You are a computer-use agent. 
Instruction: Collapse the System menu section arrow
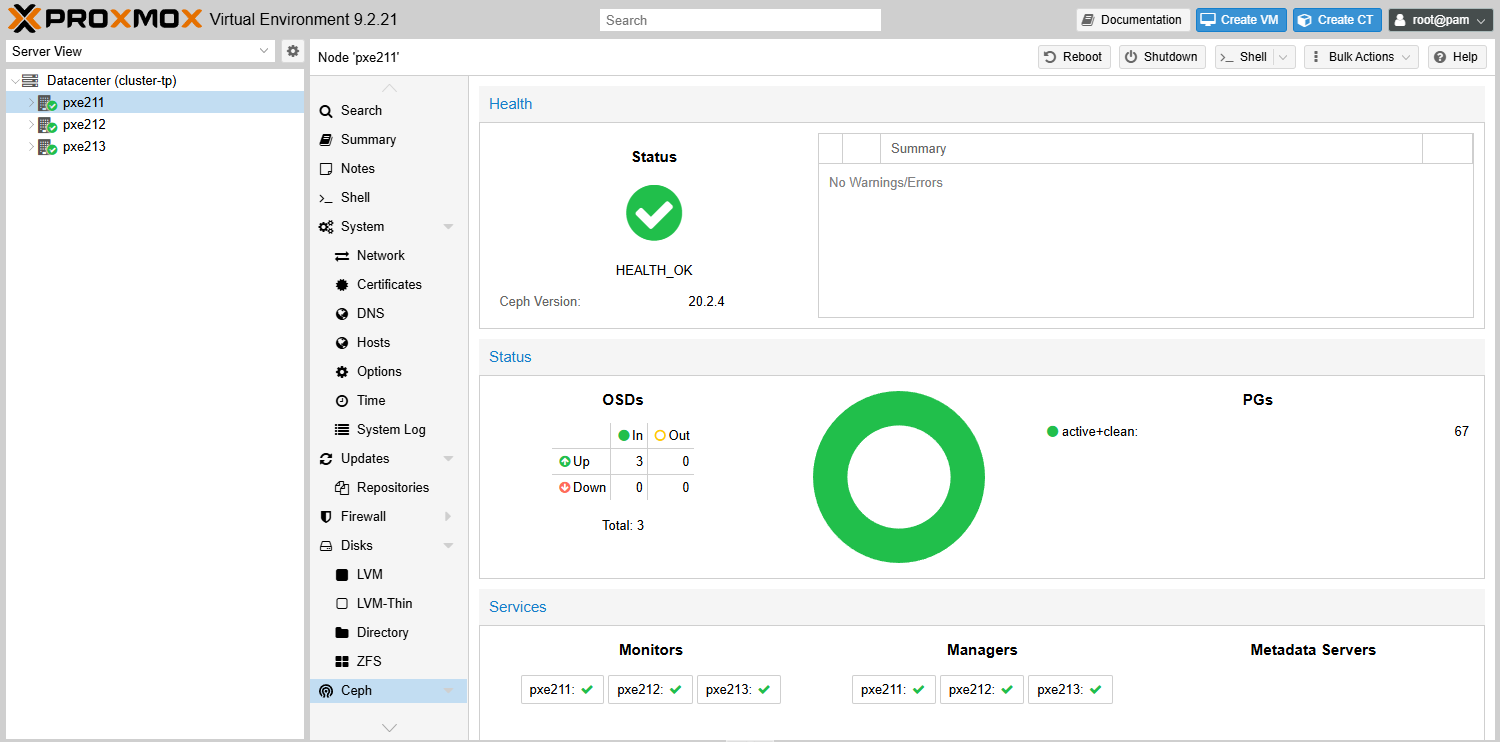pos(448,227)
